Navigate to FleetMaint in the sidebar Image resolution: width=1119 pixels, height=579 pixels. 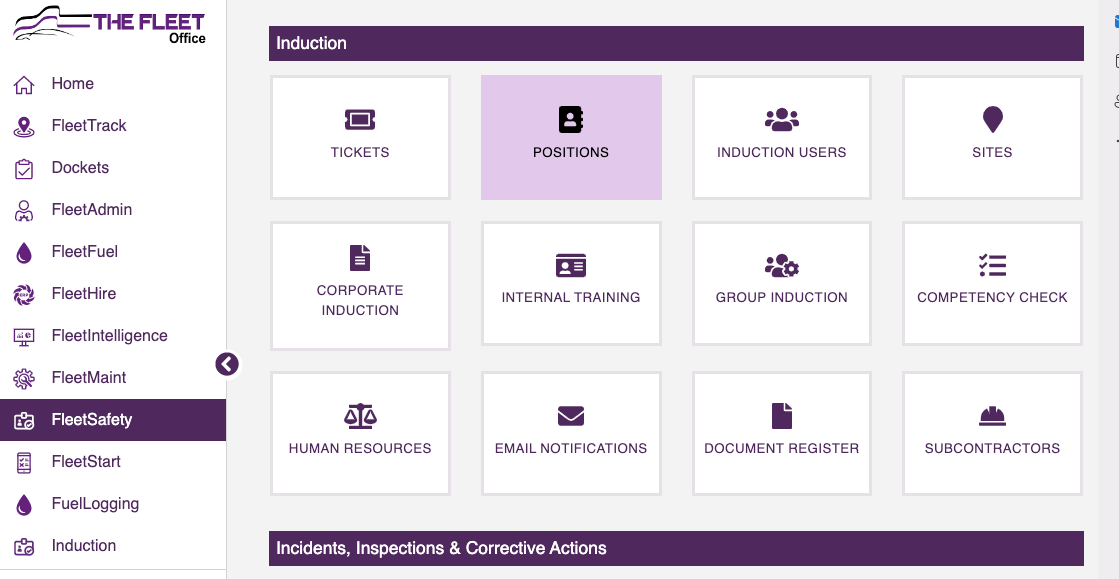[x=88, y=378]
